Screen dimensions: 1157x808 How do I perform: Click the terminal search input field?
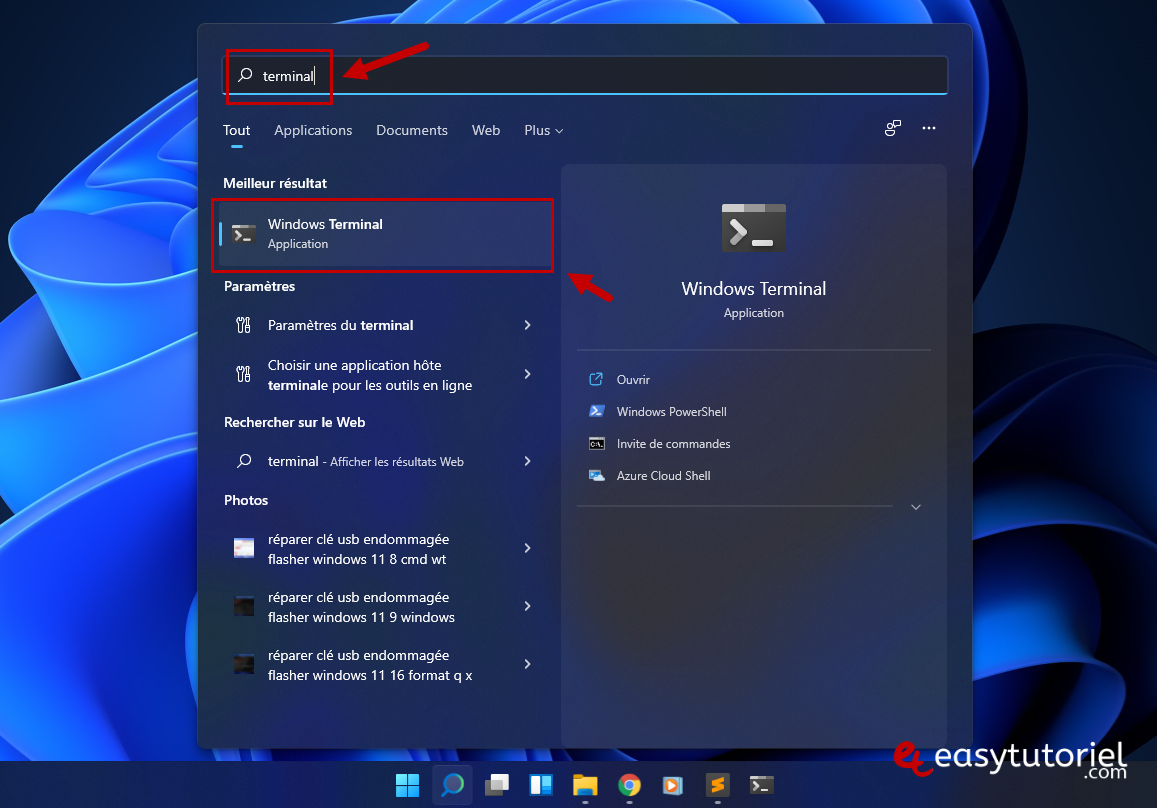pyautogui.click(x=584, y=75)
